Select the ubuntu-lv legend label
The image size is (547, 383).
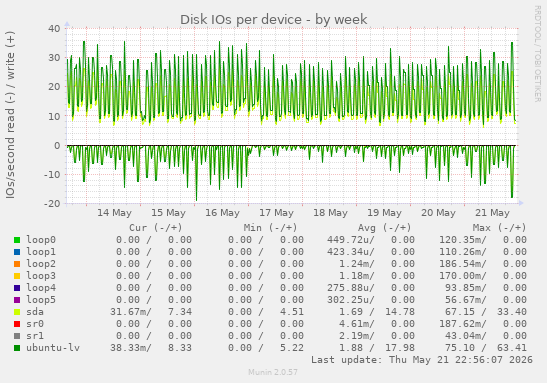53,348
